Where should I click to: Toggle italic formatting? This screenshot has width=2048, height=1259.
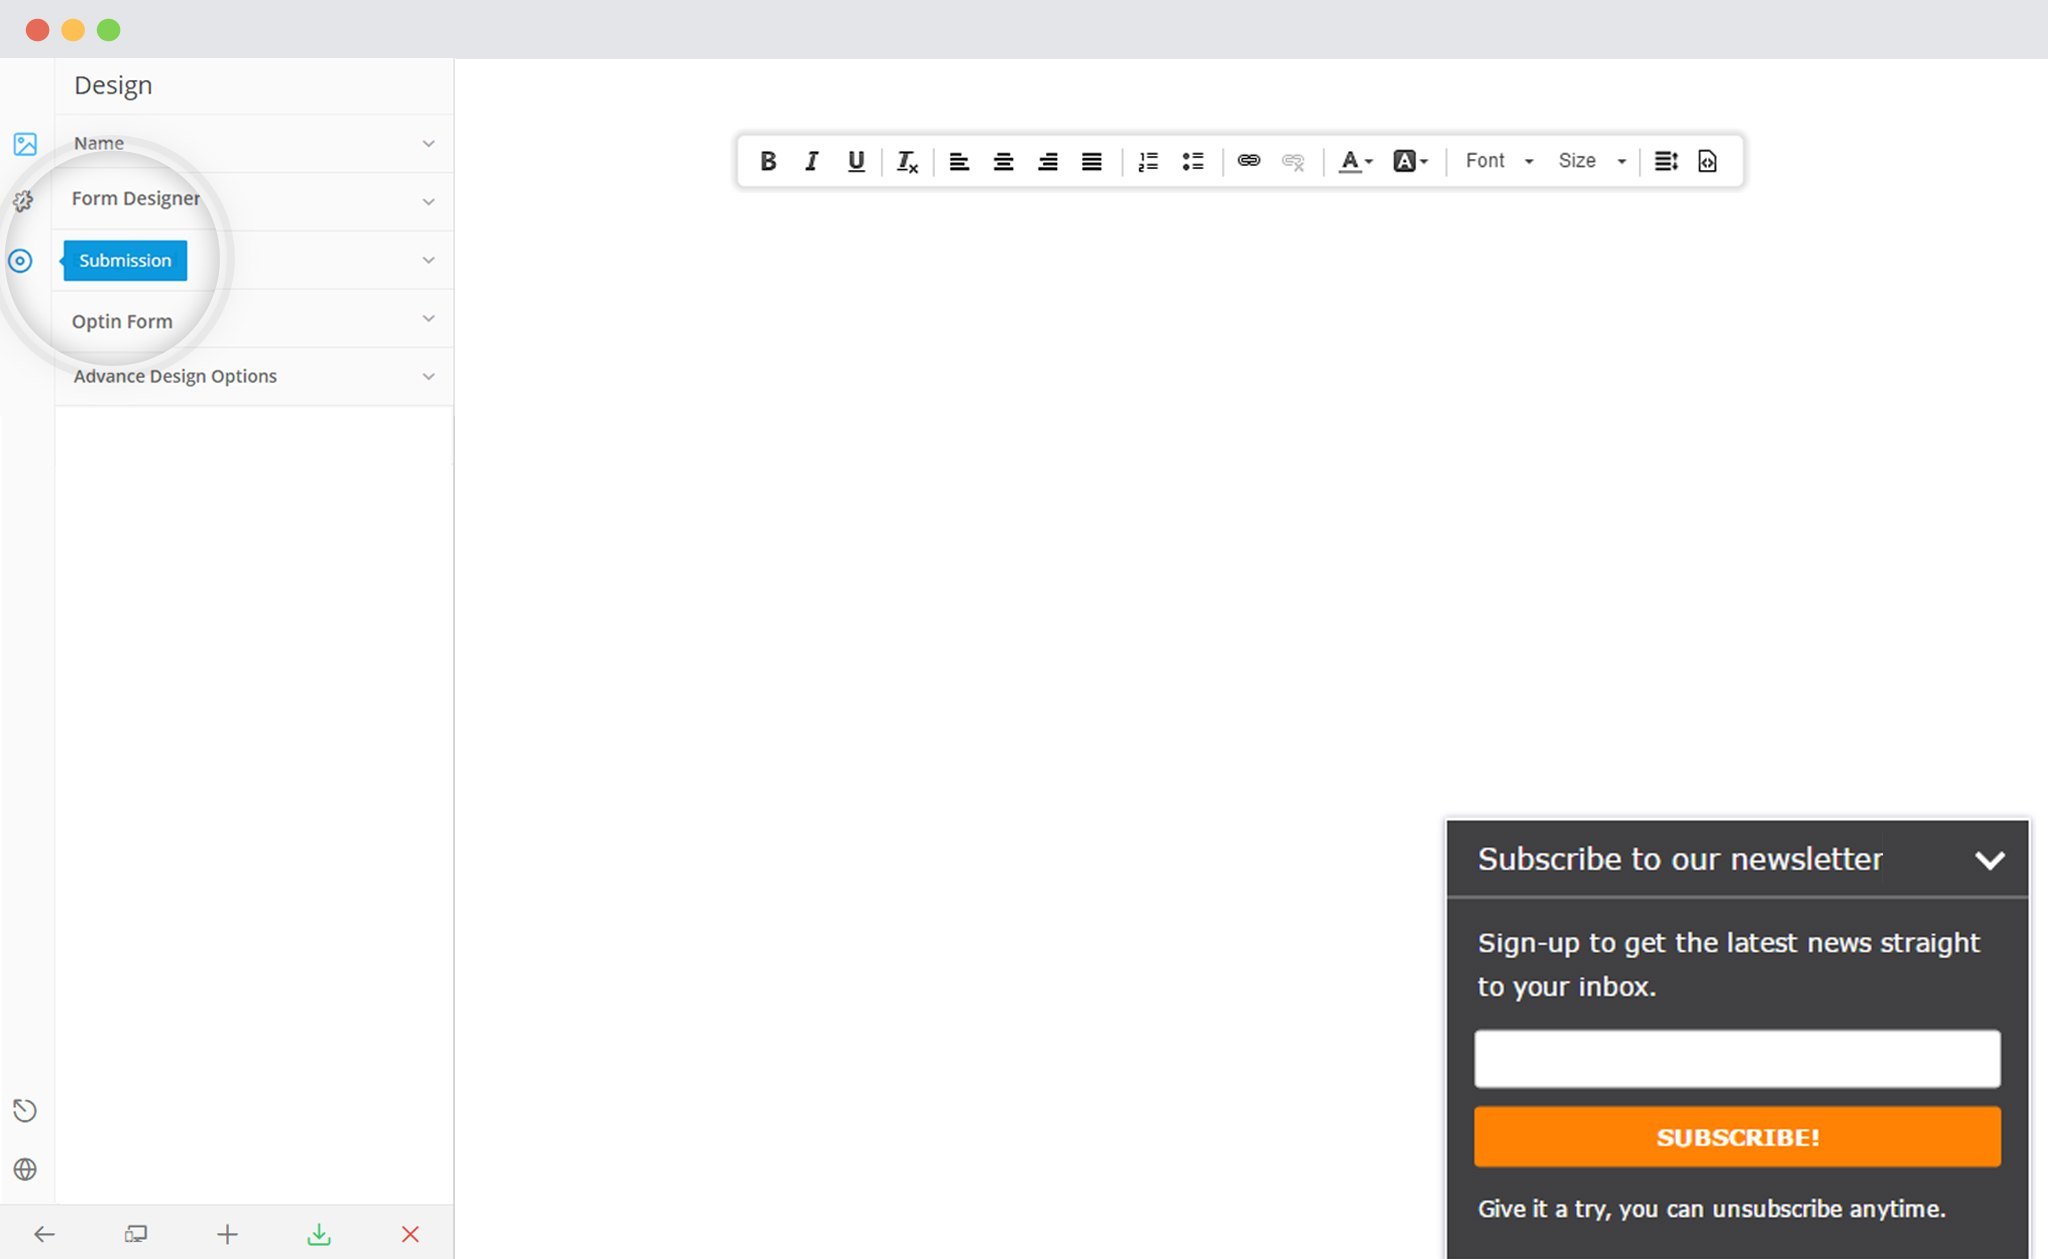(x=812, y=161)
